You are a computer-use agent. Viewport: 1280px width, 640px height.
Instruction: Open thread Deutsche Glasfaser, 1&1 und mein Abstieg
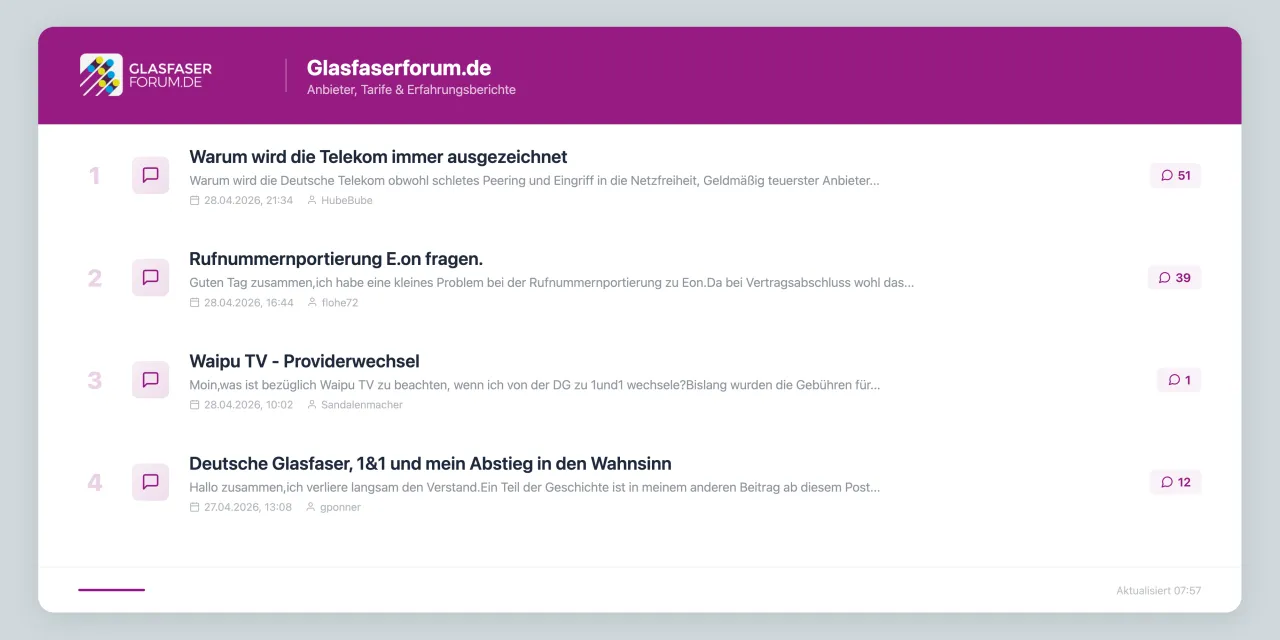point(430,464)
